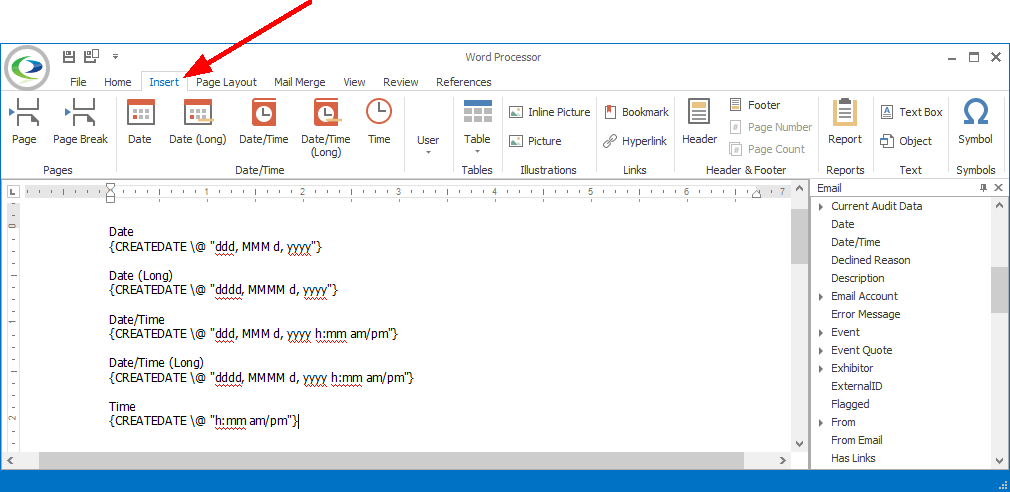
Task: Click the document horizontal scrollbar thumb
Action: tap(391, 460)
